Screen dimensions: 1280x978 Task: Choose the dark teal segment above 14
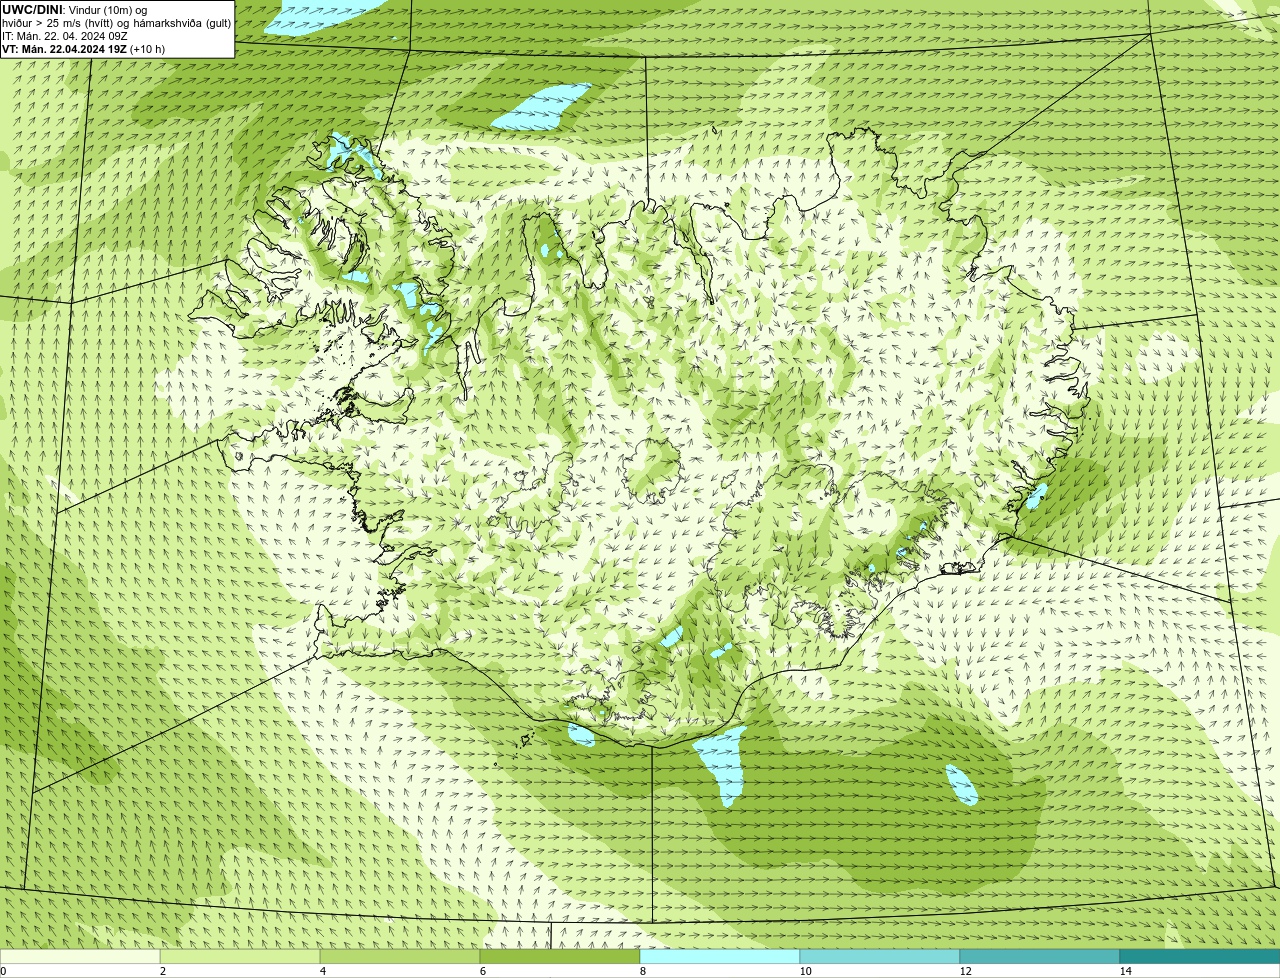(x=1200, y=956)
